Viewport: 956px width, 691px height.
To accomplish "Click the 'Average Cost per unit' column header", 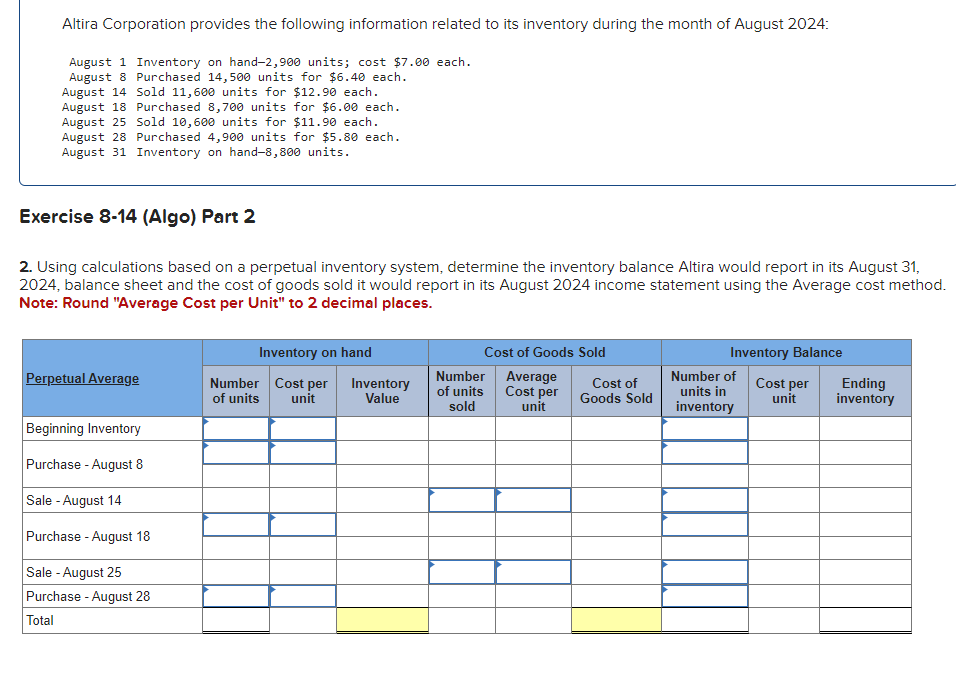I will (x=533, y=391).
